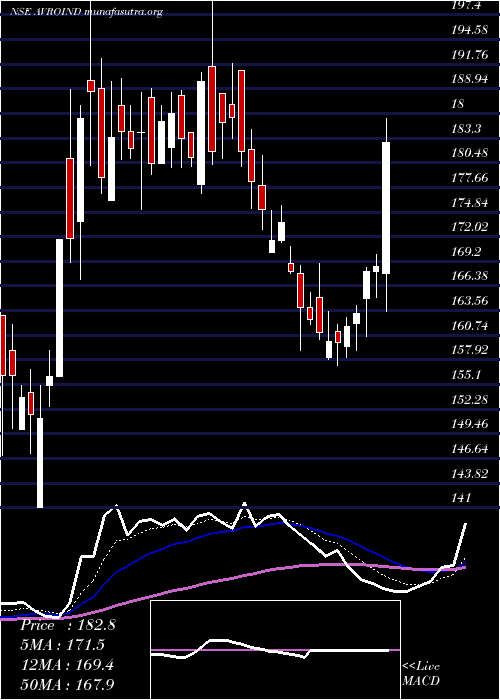
Task: Click the 5MA : 171.5 readout
Action: (x=62, y=645)
